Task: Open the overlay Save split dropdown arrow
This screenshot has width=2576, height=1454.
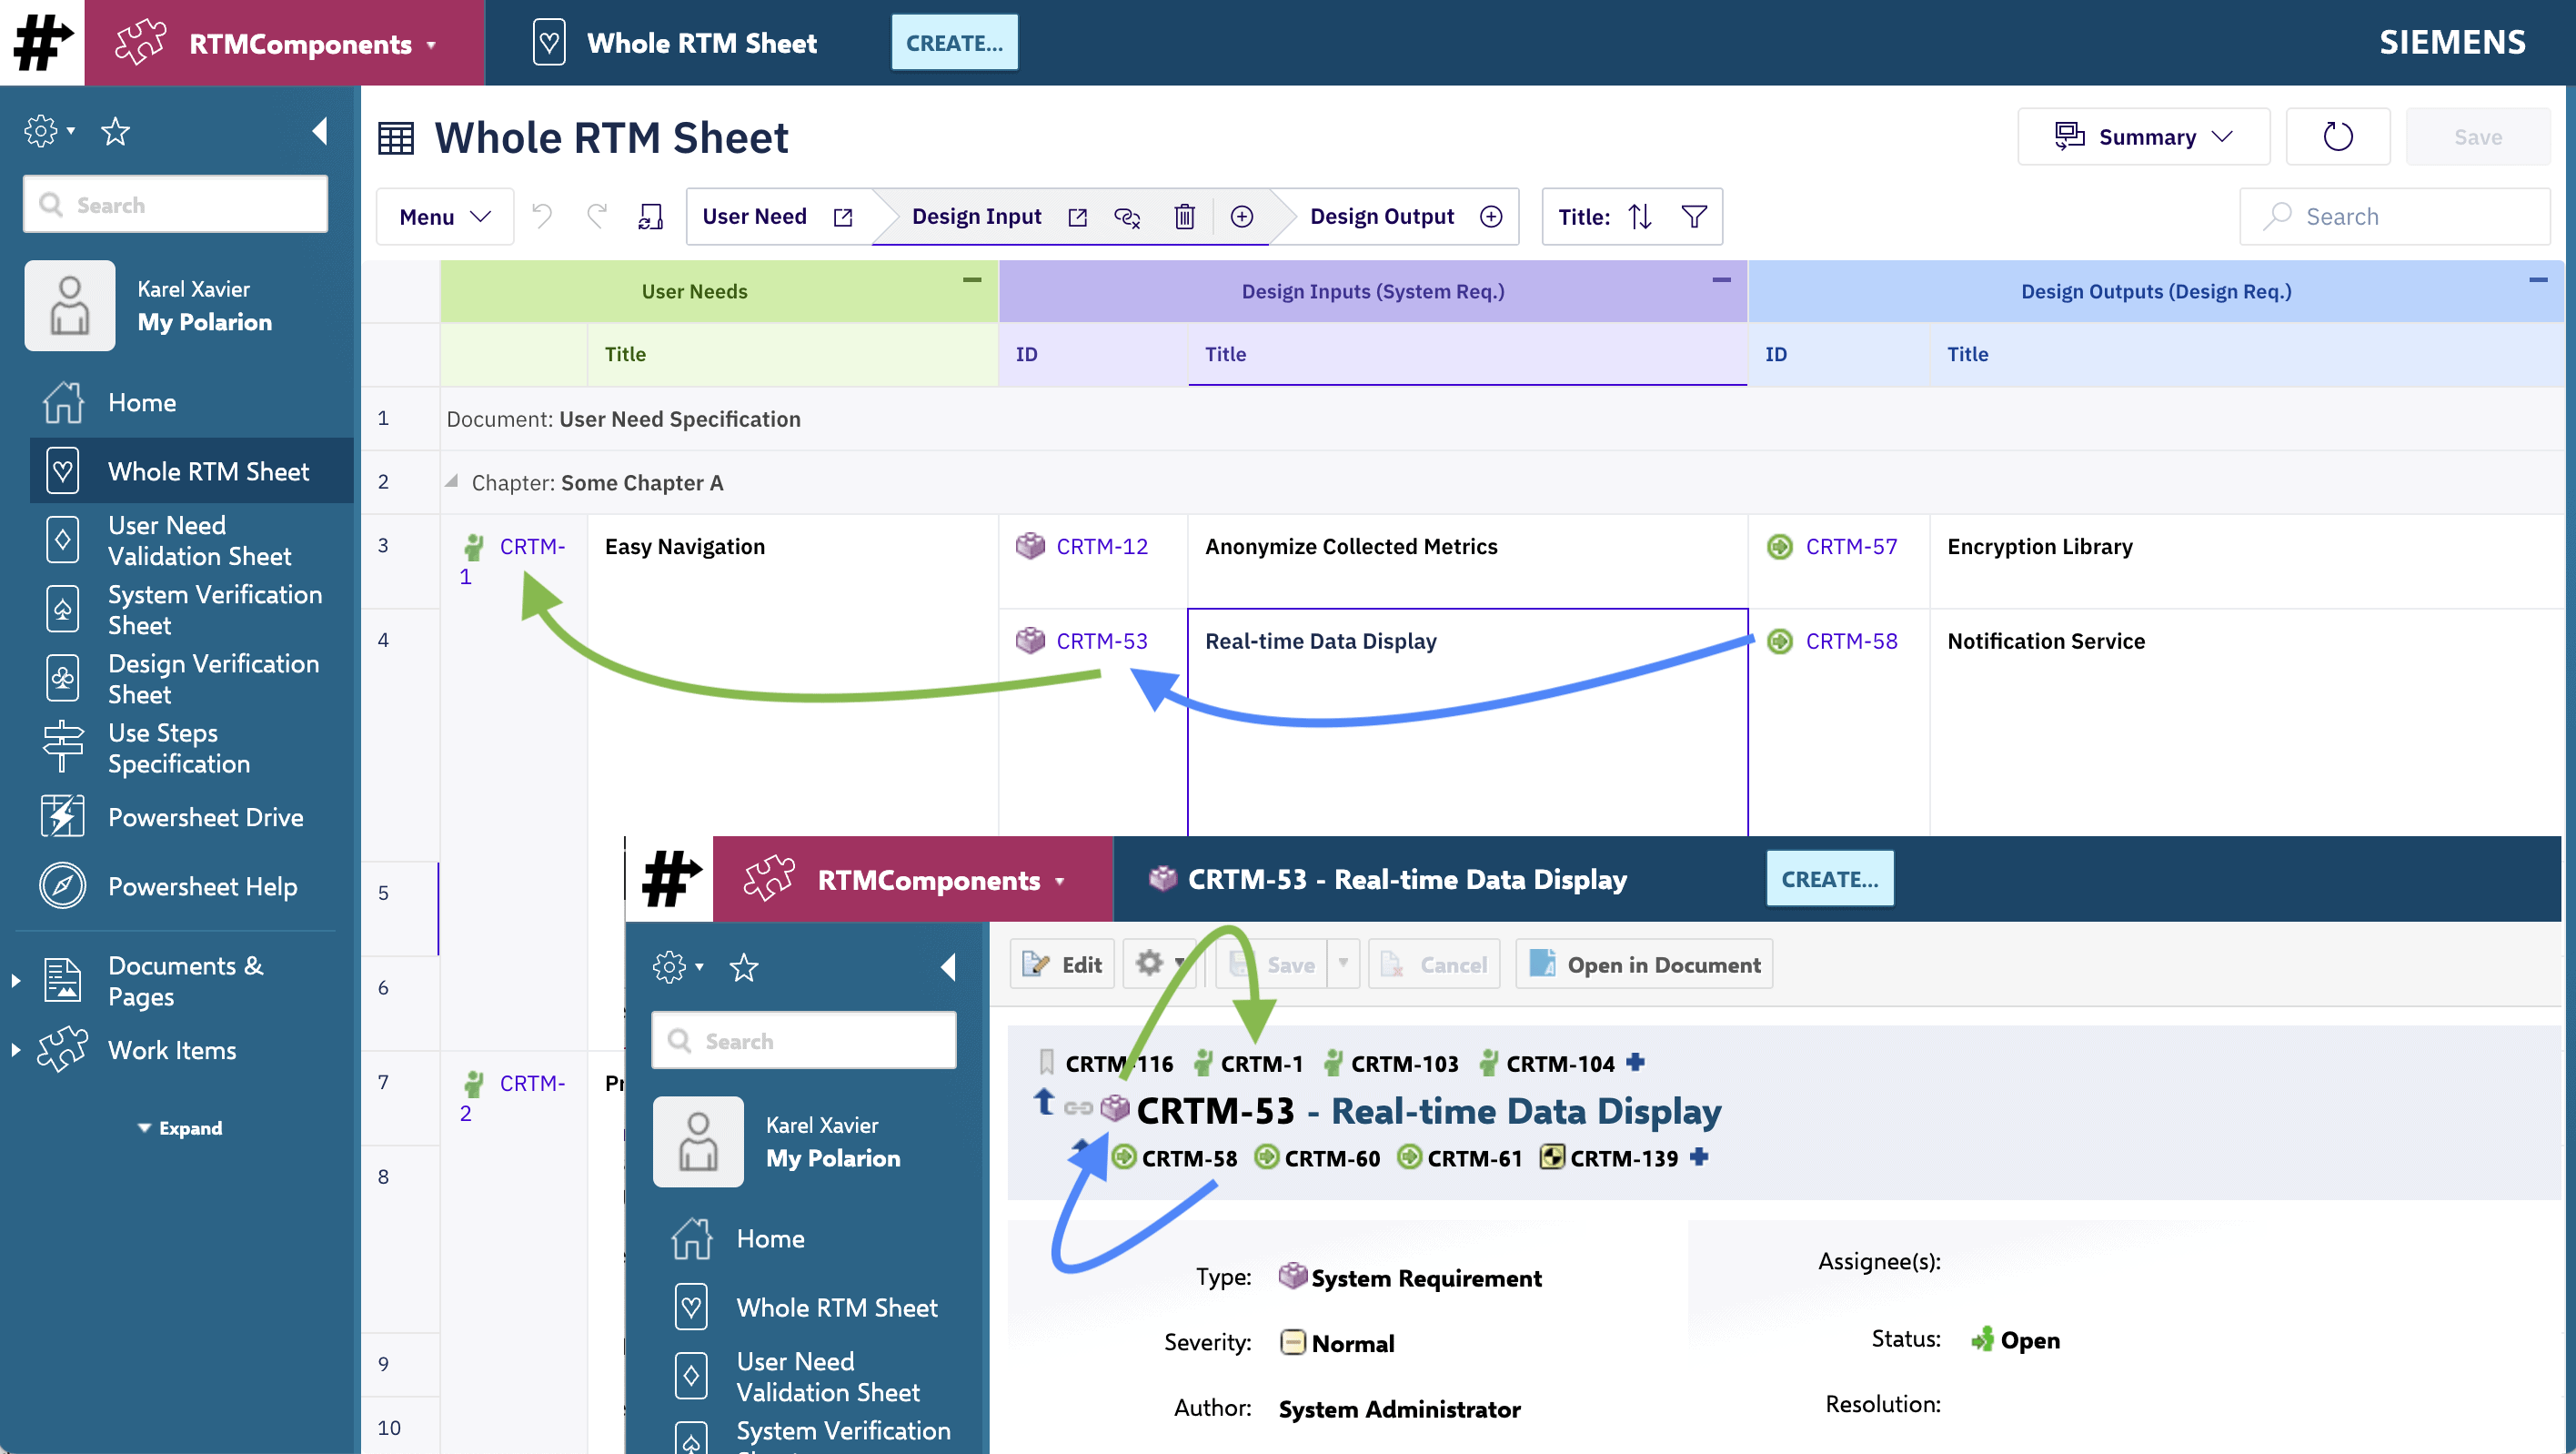Action: [1343, 964]
